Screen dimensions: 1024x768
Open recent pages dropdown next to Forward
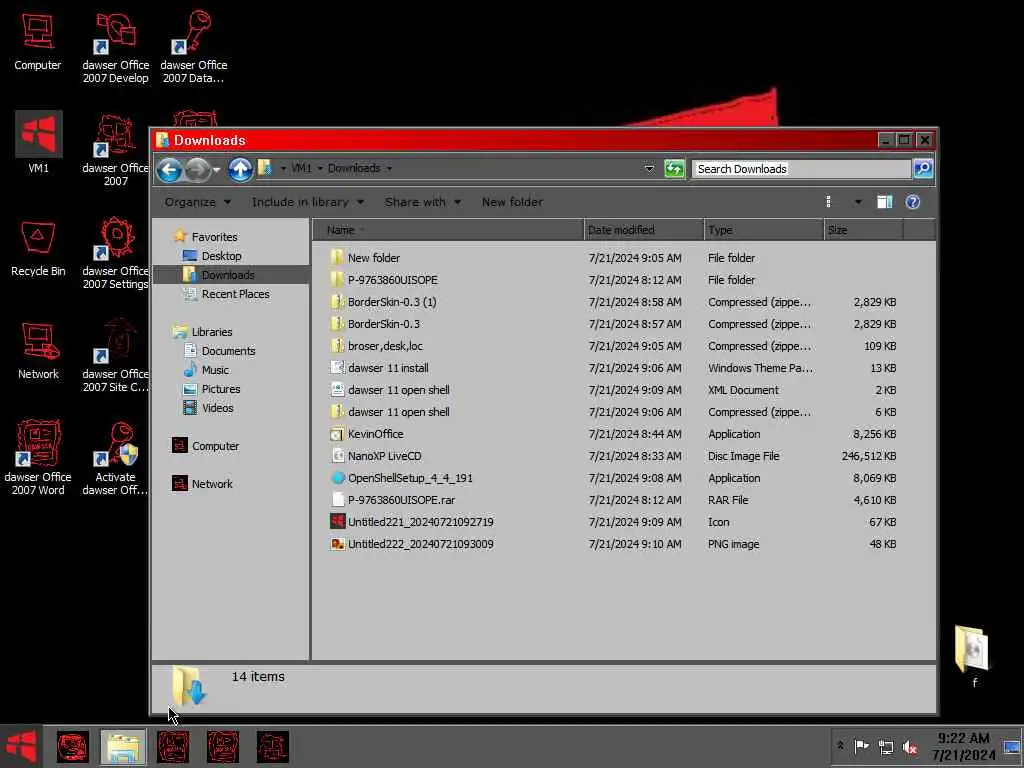click(216, 169)
